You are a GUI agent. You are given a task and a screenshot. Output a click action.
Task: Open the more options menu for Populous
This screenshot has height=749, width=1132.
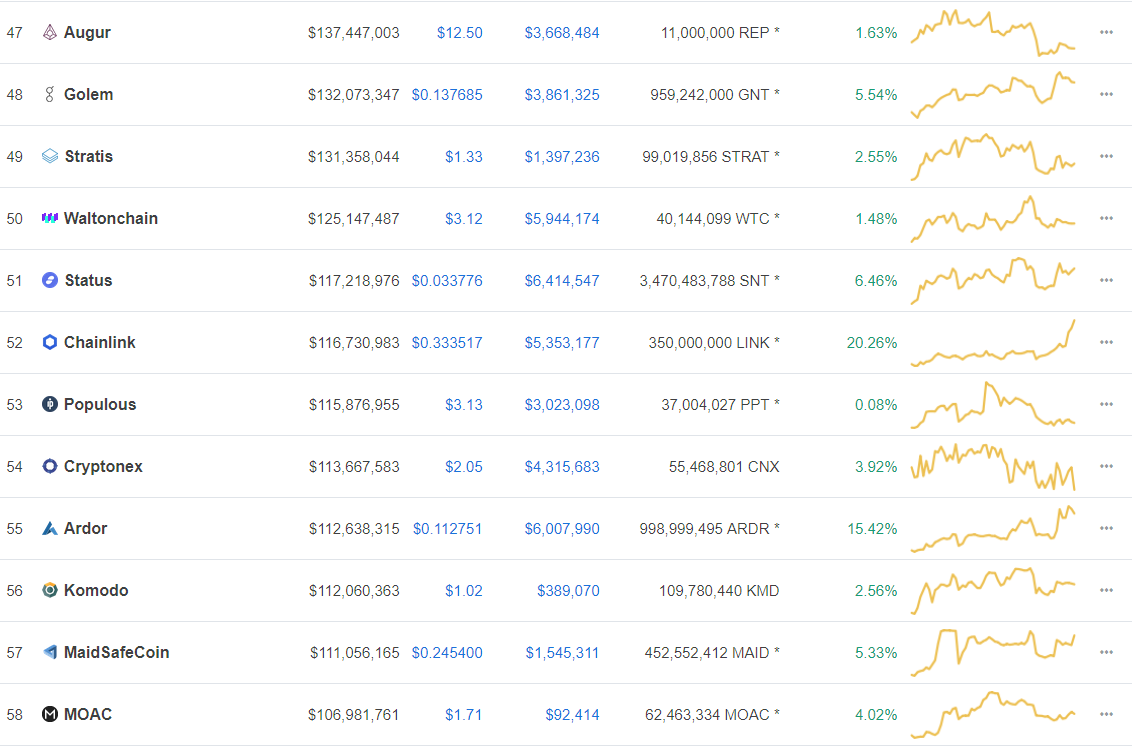click(x=1106, y=404)
